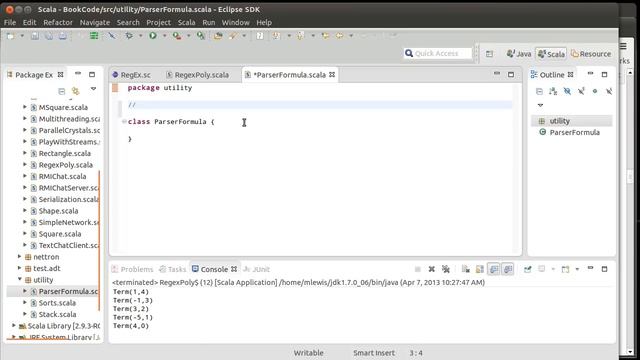Minimize the editor area
Viewport: 640px width, 360px height.
pos(497,74)
